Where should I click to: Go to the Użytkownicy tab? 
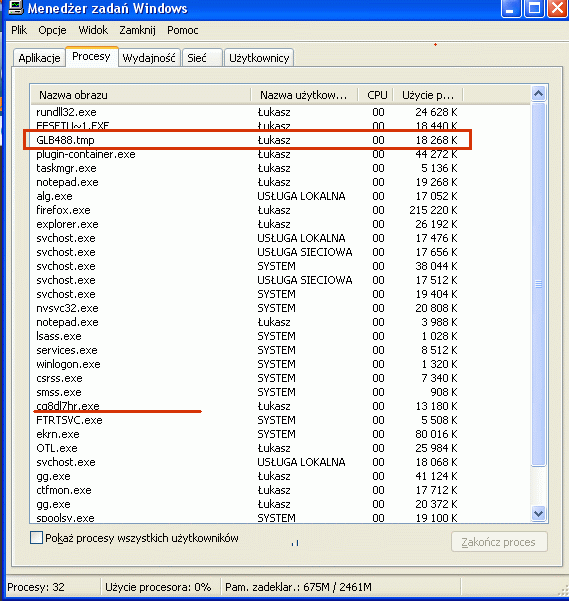[259, 58]
